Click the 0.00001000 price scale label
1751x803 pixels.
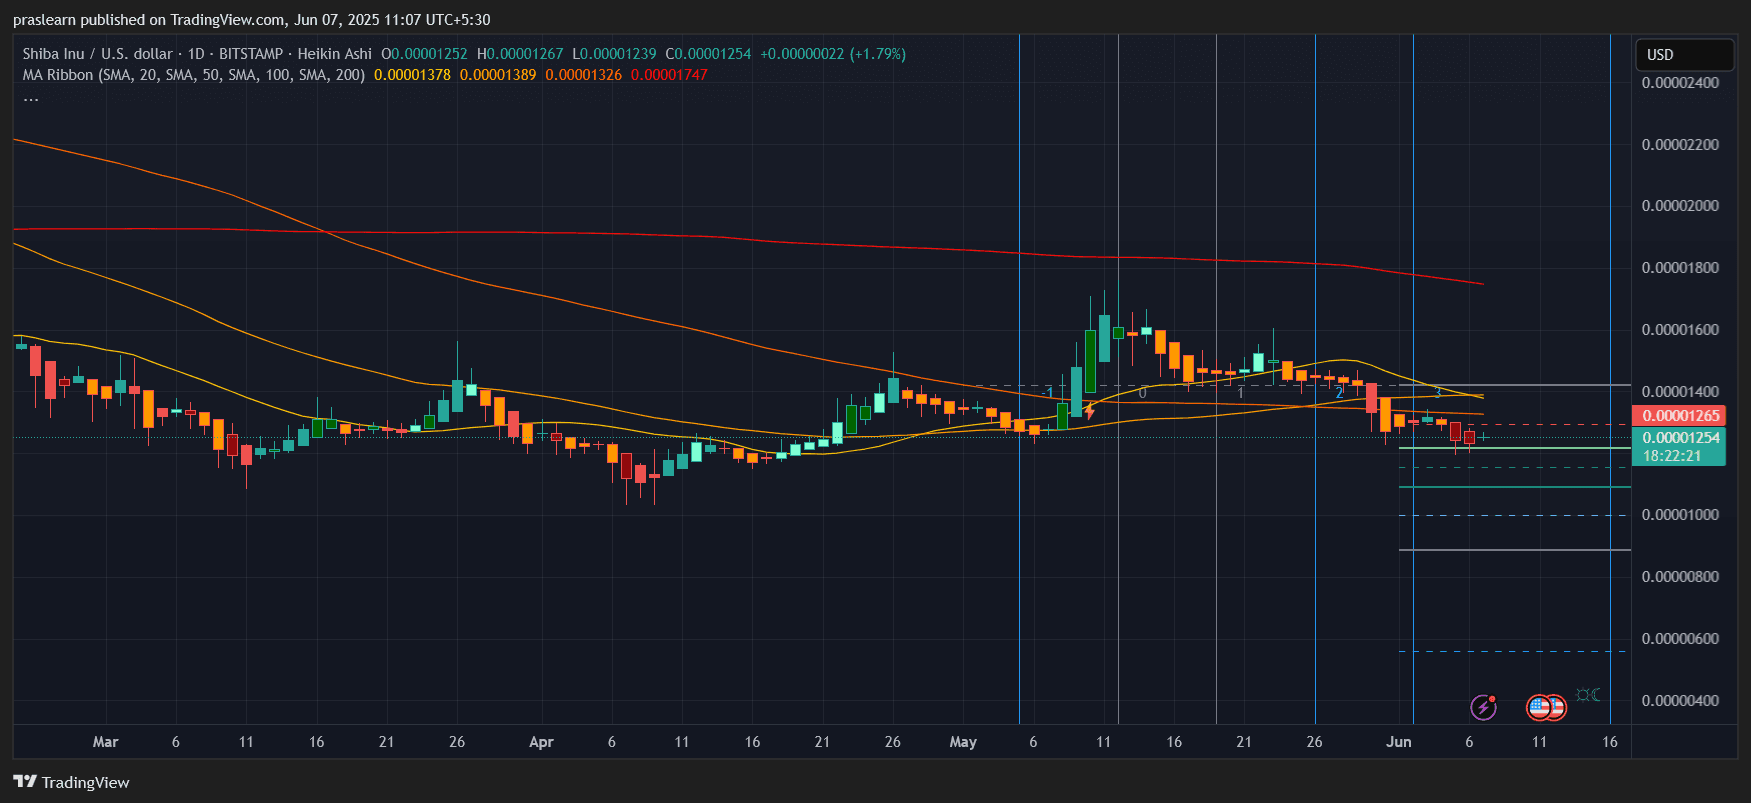[x=1680, y=515]
